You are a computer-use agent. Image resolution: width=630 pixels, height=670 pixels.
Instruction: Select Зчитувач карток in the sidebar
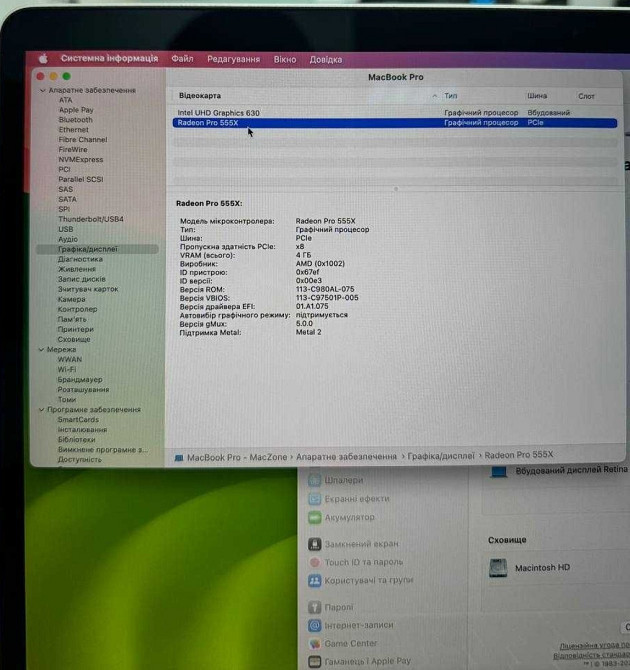88,289
